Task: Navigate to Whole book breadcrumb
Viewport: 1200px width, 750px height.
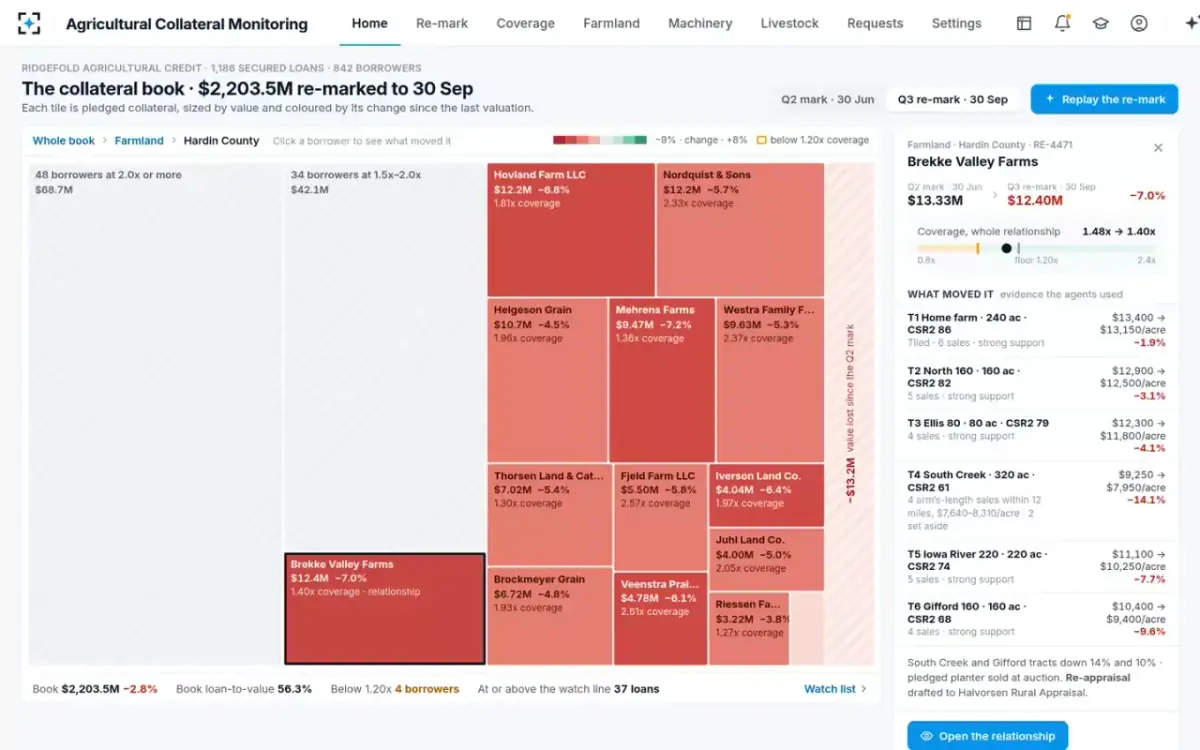Action: pyautogui.click(x=64, y=141)
